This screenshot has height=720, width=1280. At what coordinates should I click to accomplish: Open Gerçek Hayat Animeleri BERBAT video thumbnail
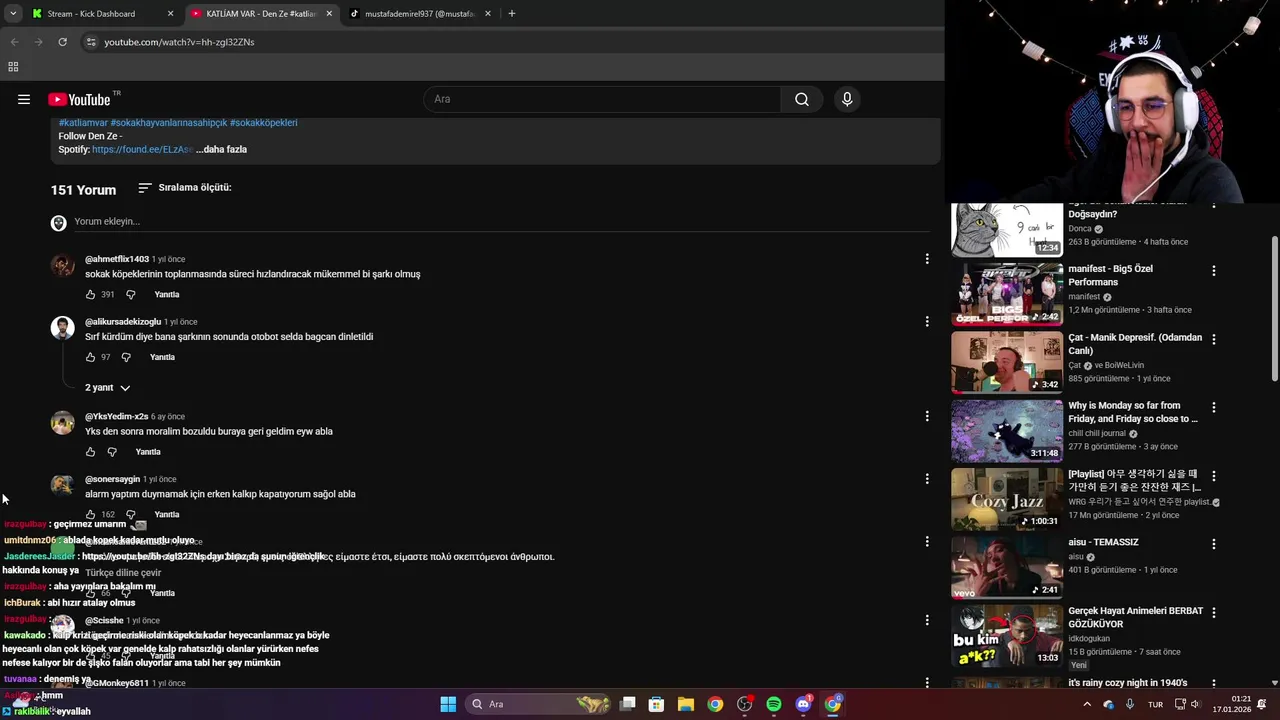click(1007, 636)
